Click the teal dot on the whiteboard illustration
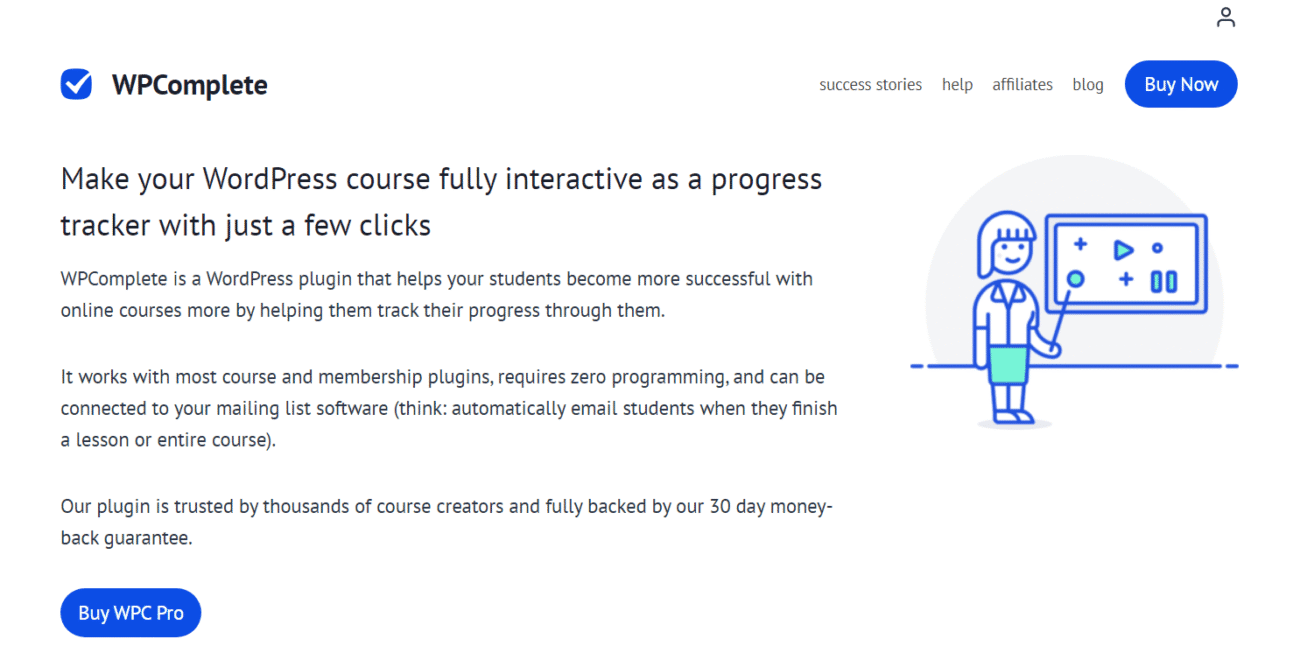1300x653 pixels. click(x=1075, y=279)
